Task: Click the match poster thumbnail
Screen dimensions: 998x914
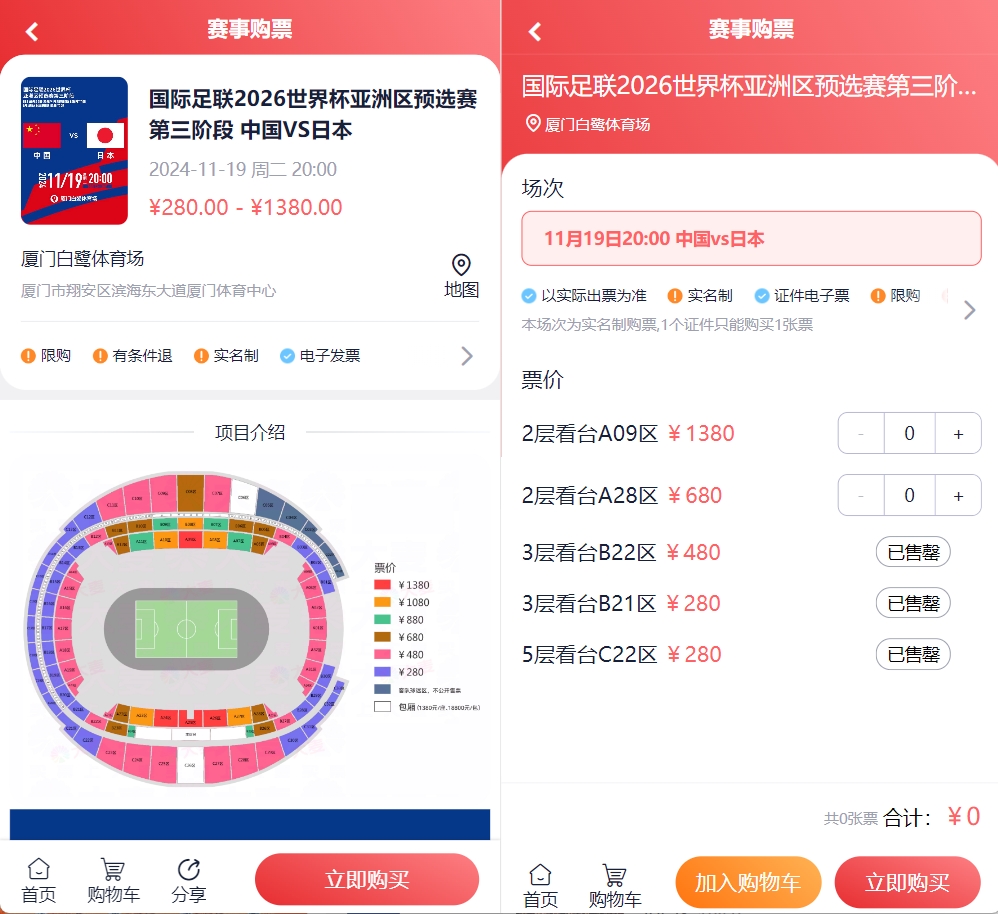Action: coord(74,151)
